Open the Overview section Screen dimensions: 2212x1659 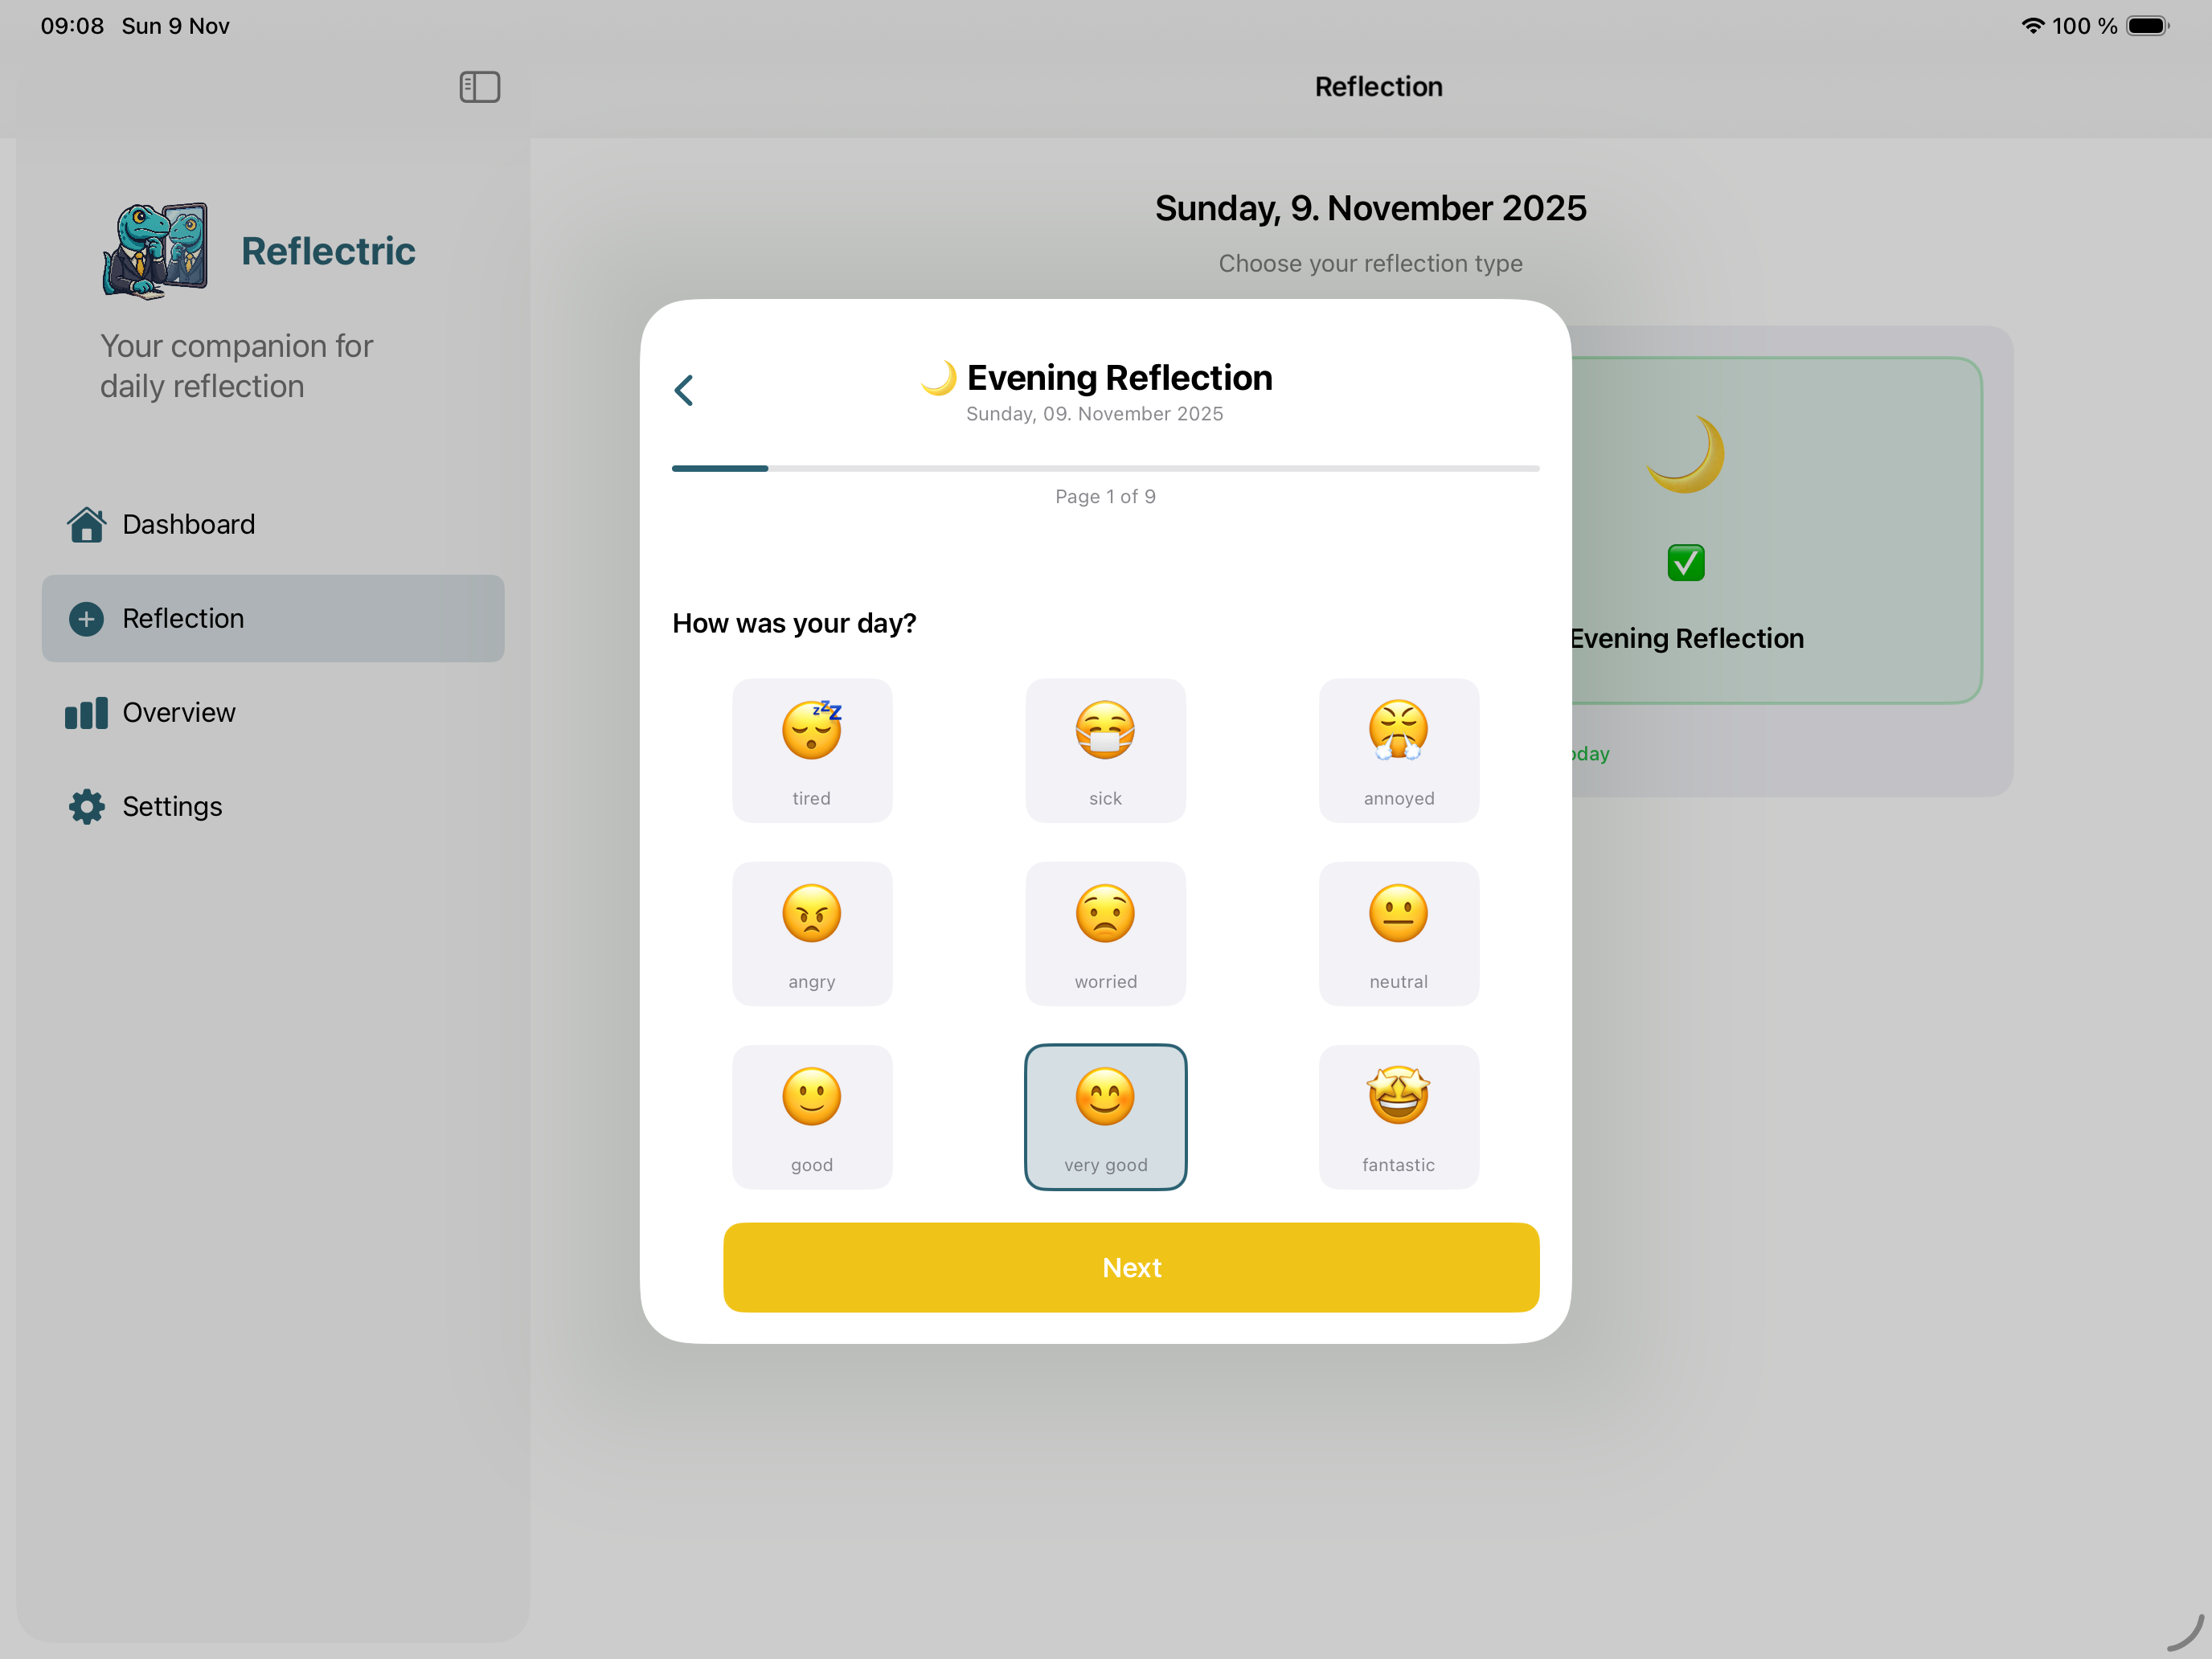(x=273, y=712)
